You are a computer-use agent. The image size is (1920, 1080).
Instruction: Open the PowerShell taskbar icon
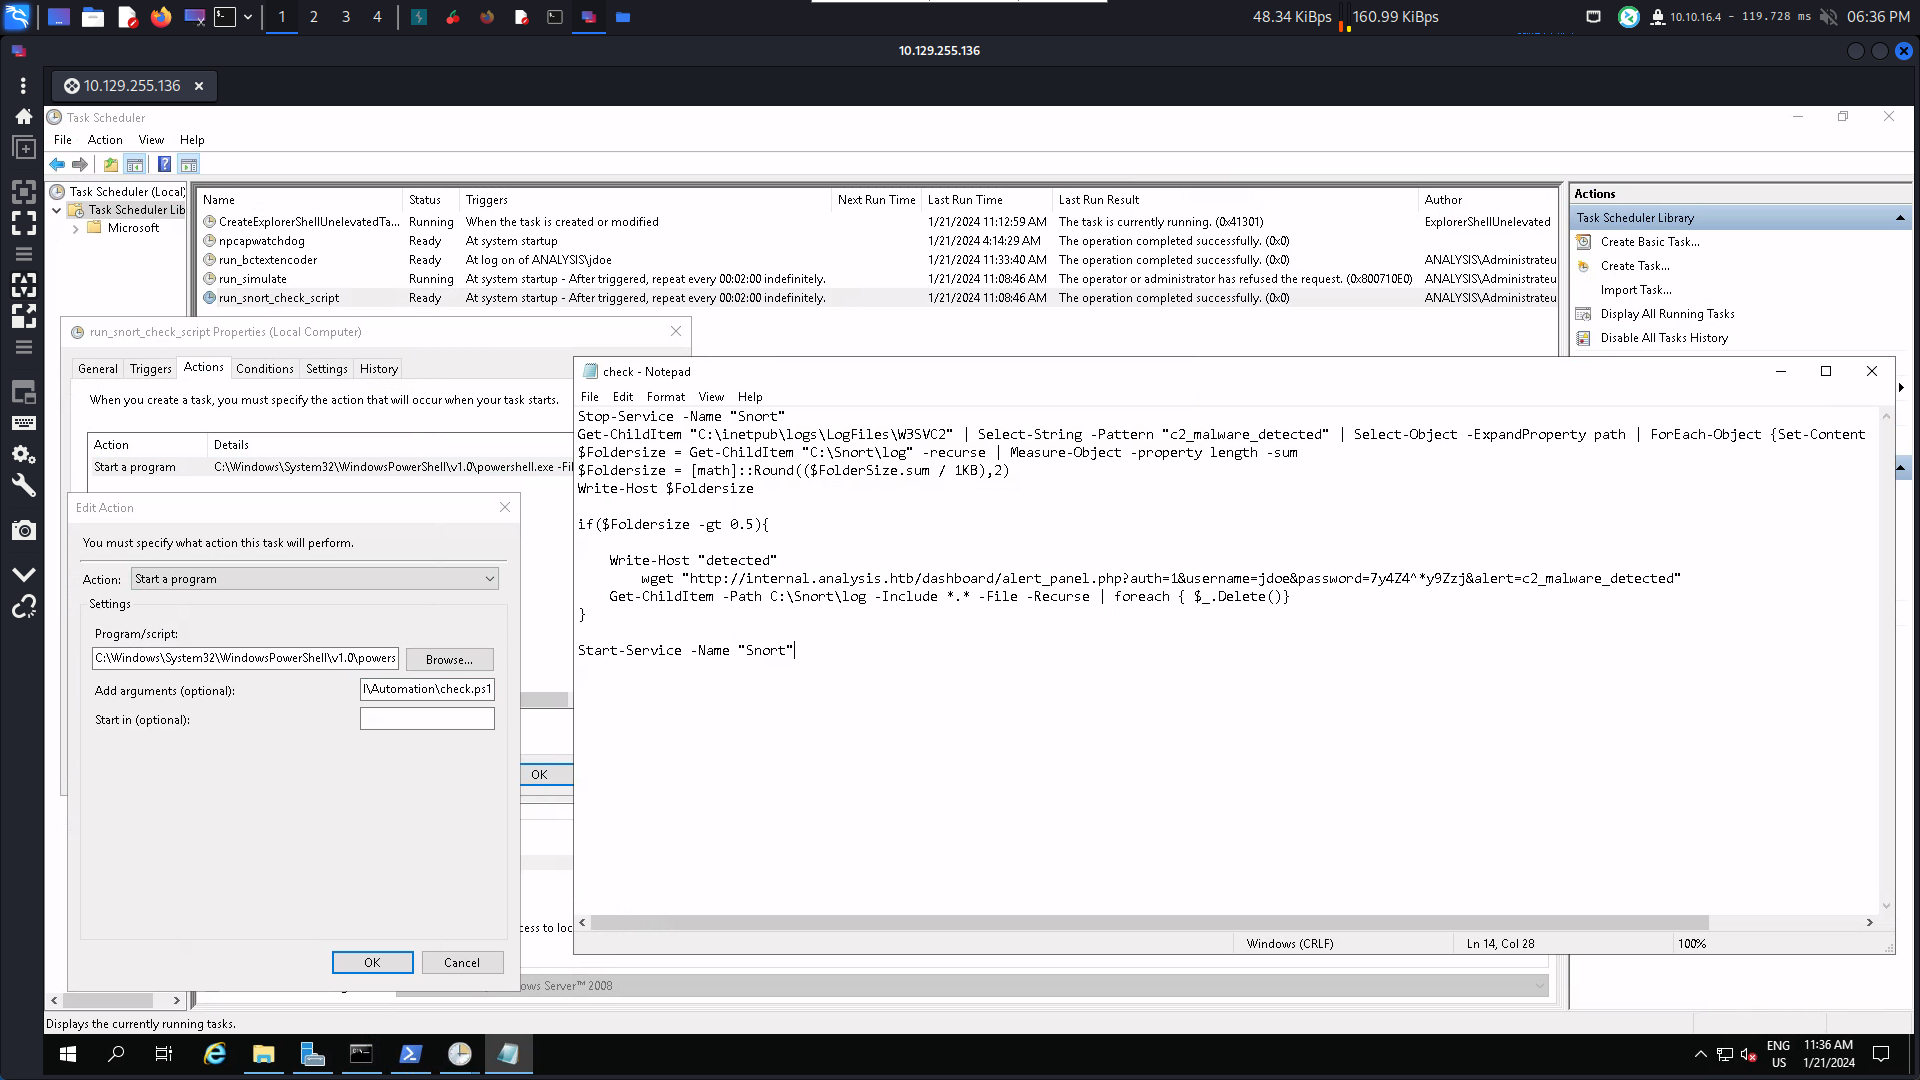[410, 1054]
